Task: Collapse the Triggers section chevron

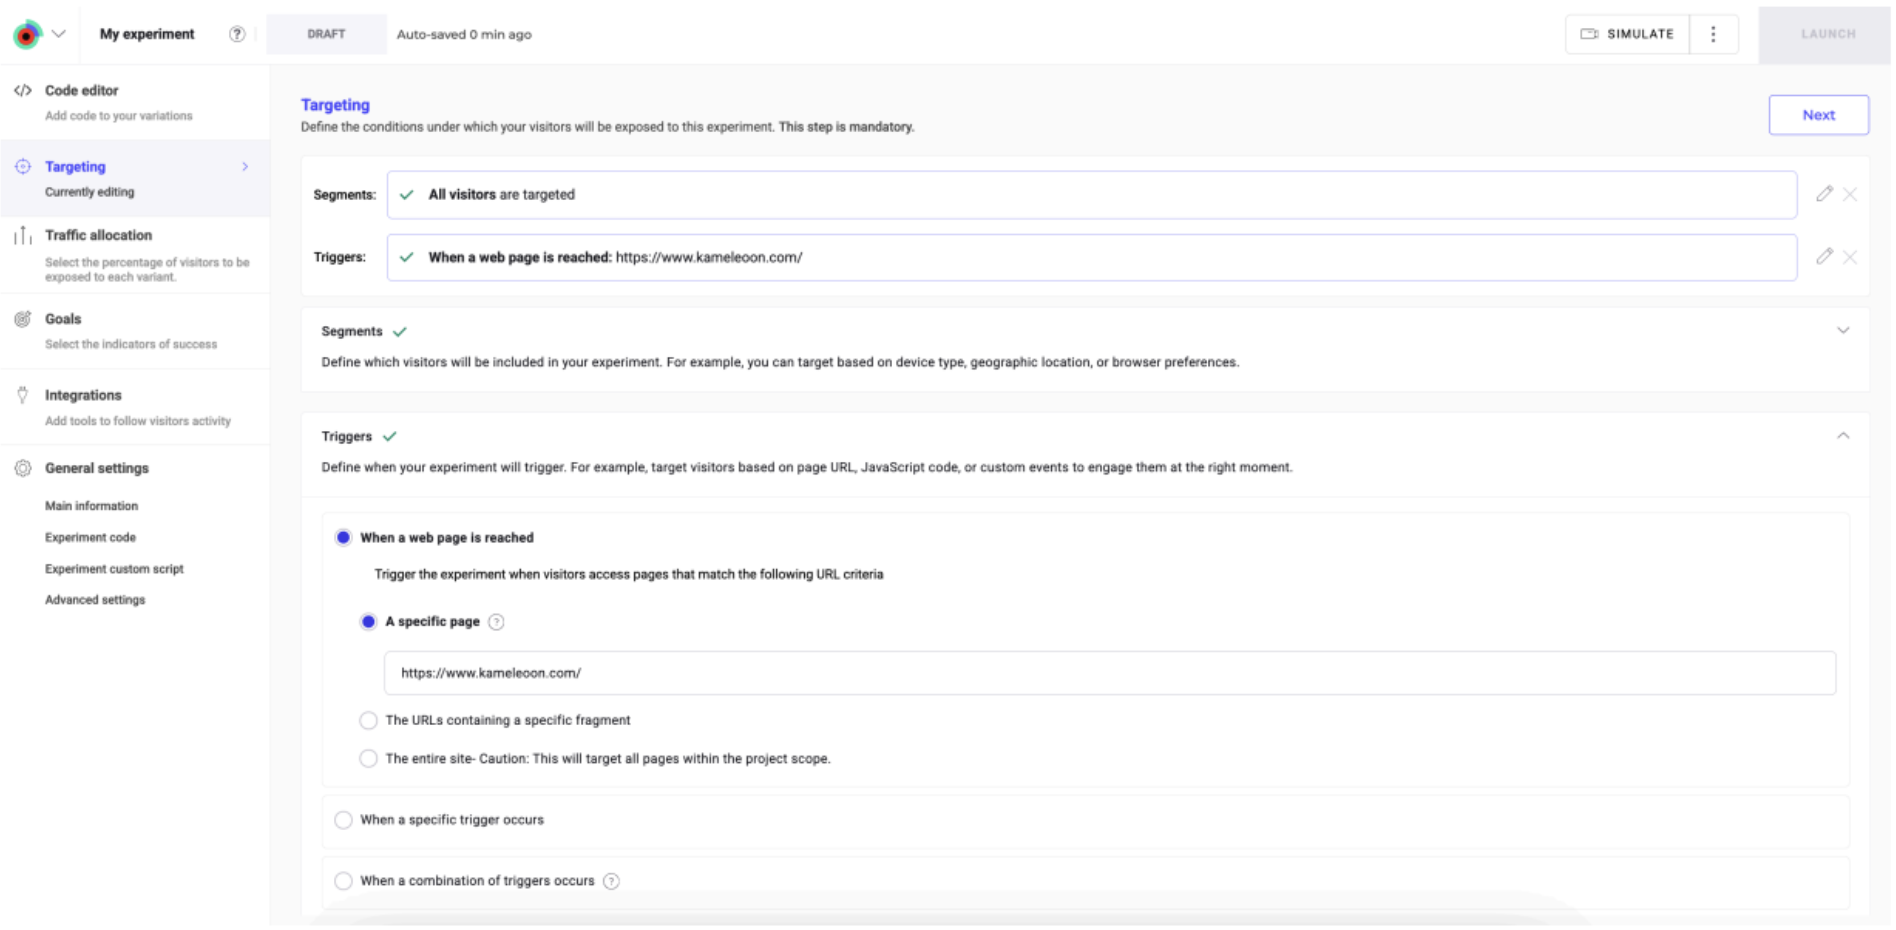Action: (1842, 436)
